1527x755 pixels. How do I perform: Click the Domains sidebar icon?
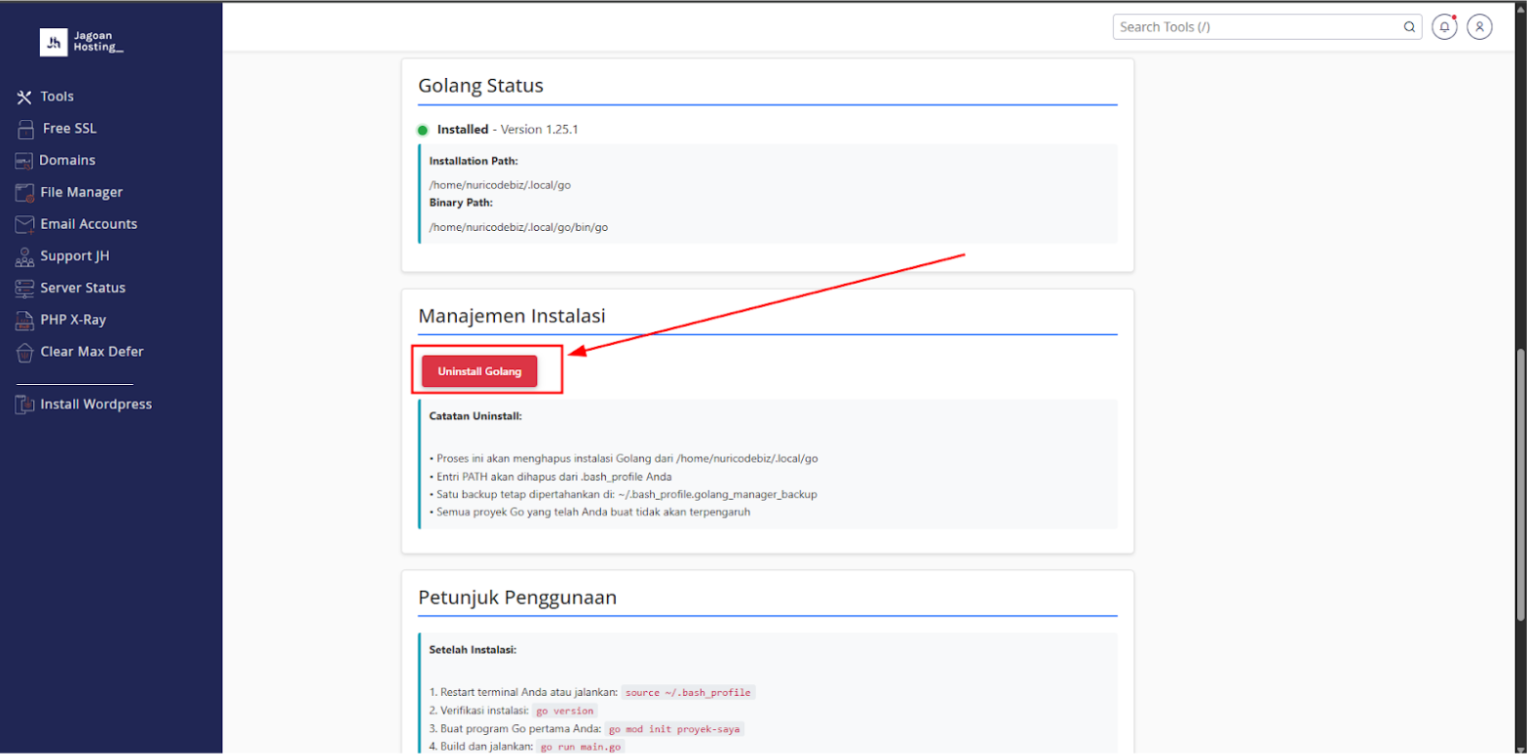[x=24, y=161]
